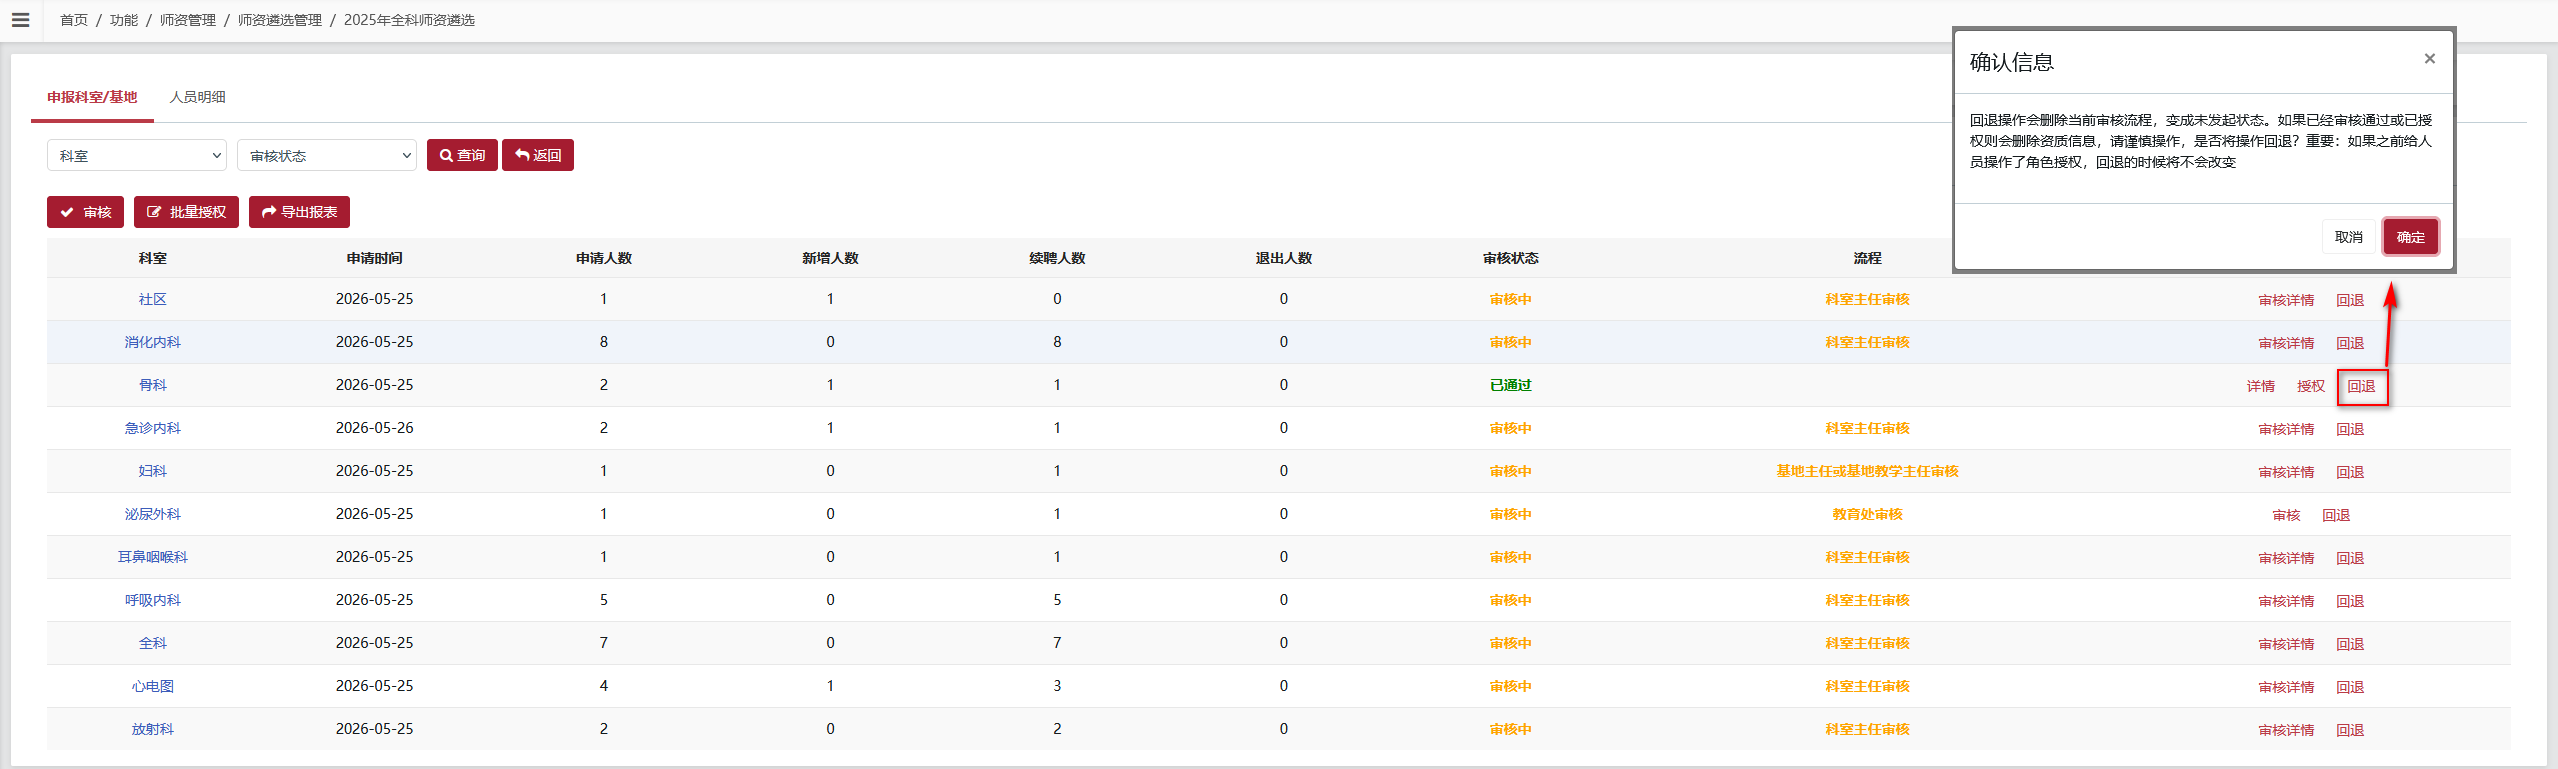Open 师资遴选管理 breadcrumb link
This screenshot has width=2558, height=769.
pos(280,20)
